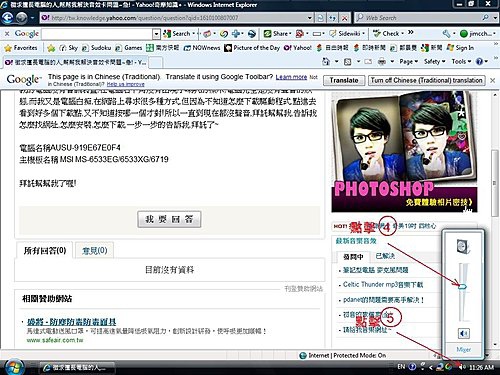The height and width of the screenshot is (375, 500).
Task: Select the 意見(0) tab
Action: click(x=95, y=250)
